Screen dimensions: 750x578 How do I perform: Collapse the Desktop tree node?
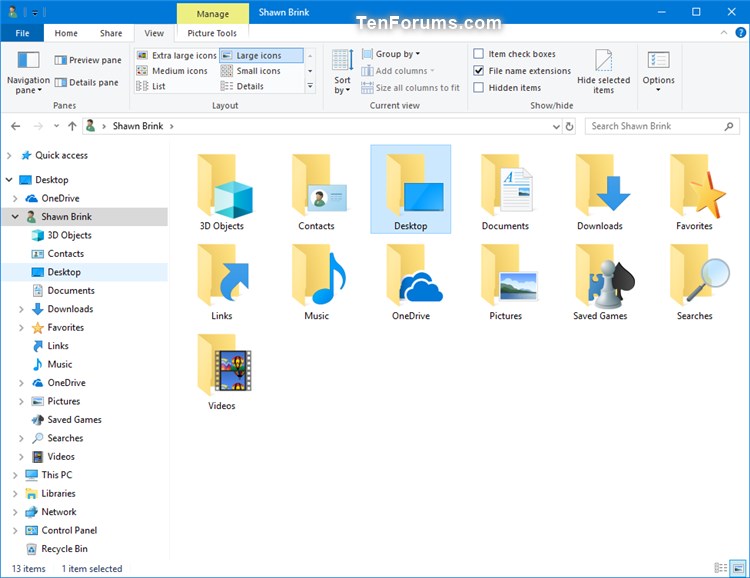tap(9, 180)
